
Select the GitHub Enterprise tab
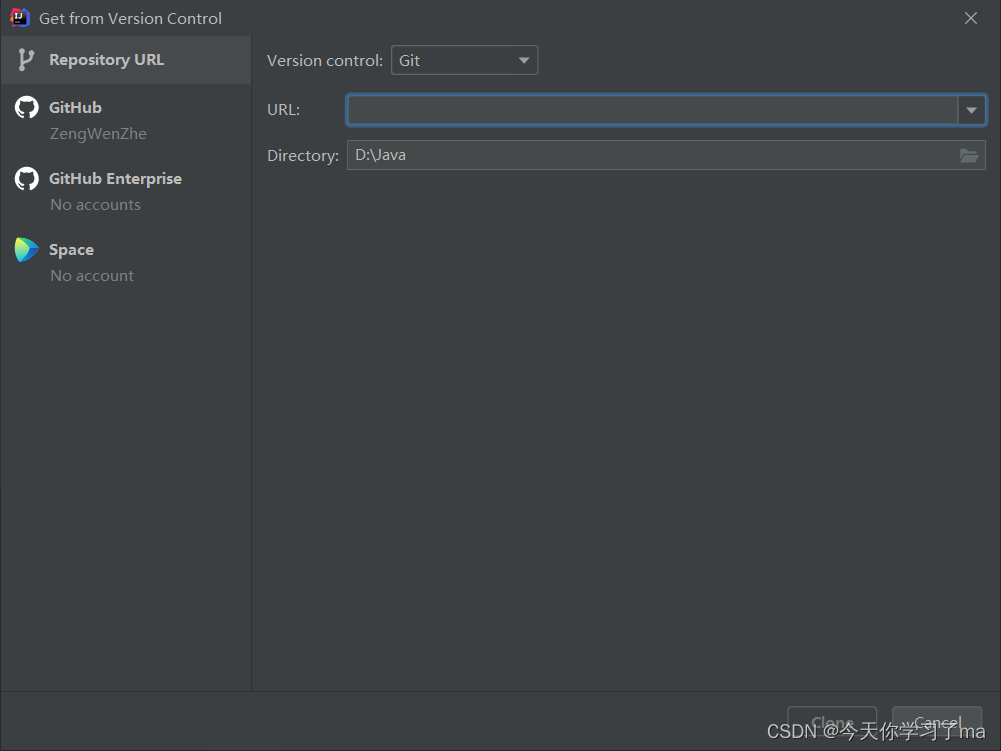[126, 190]
